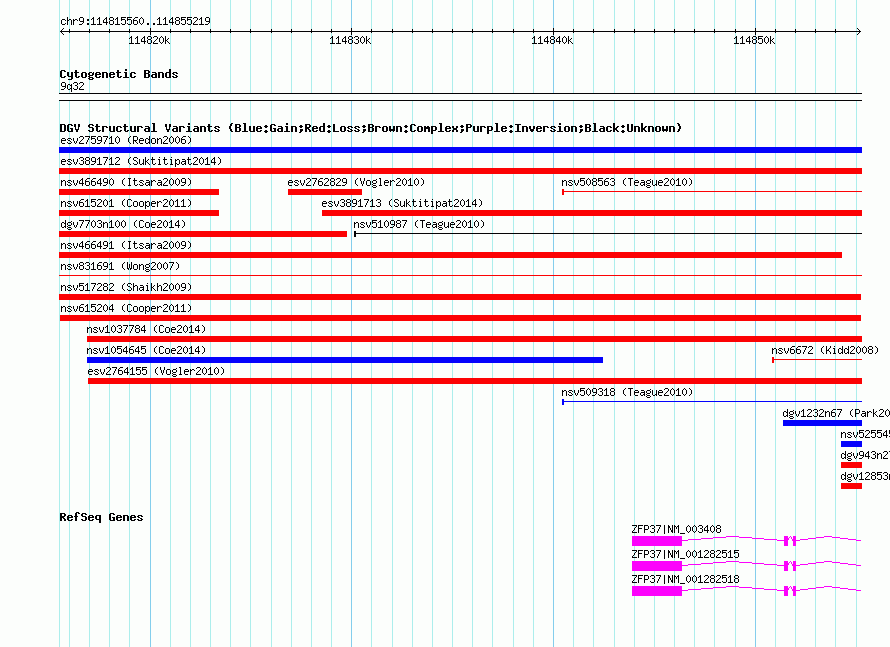Click nsv466491 (Itsara2009) label

pyautogui.click(x=126, y=245)
